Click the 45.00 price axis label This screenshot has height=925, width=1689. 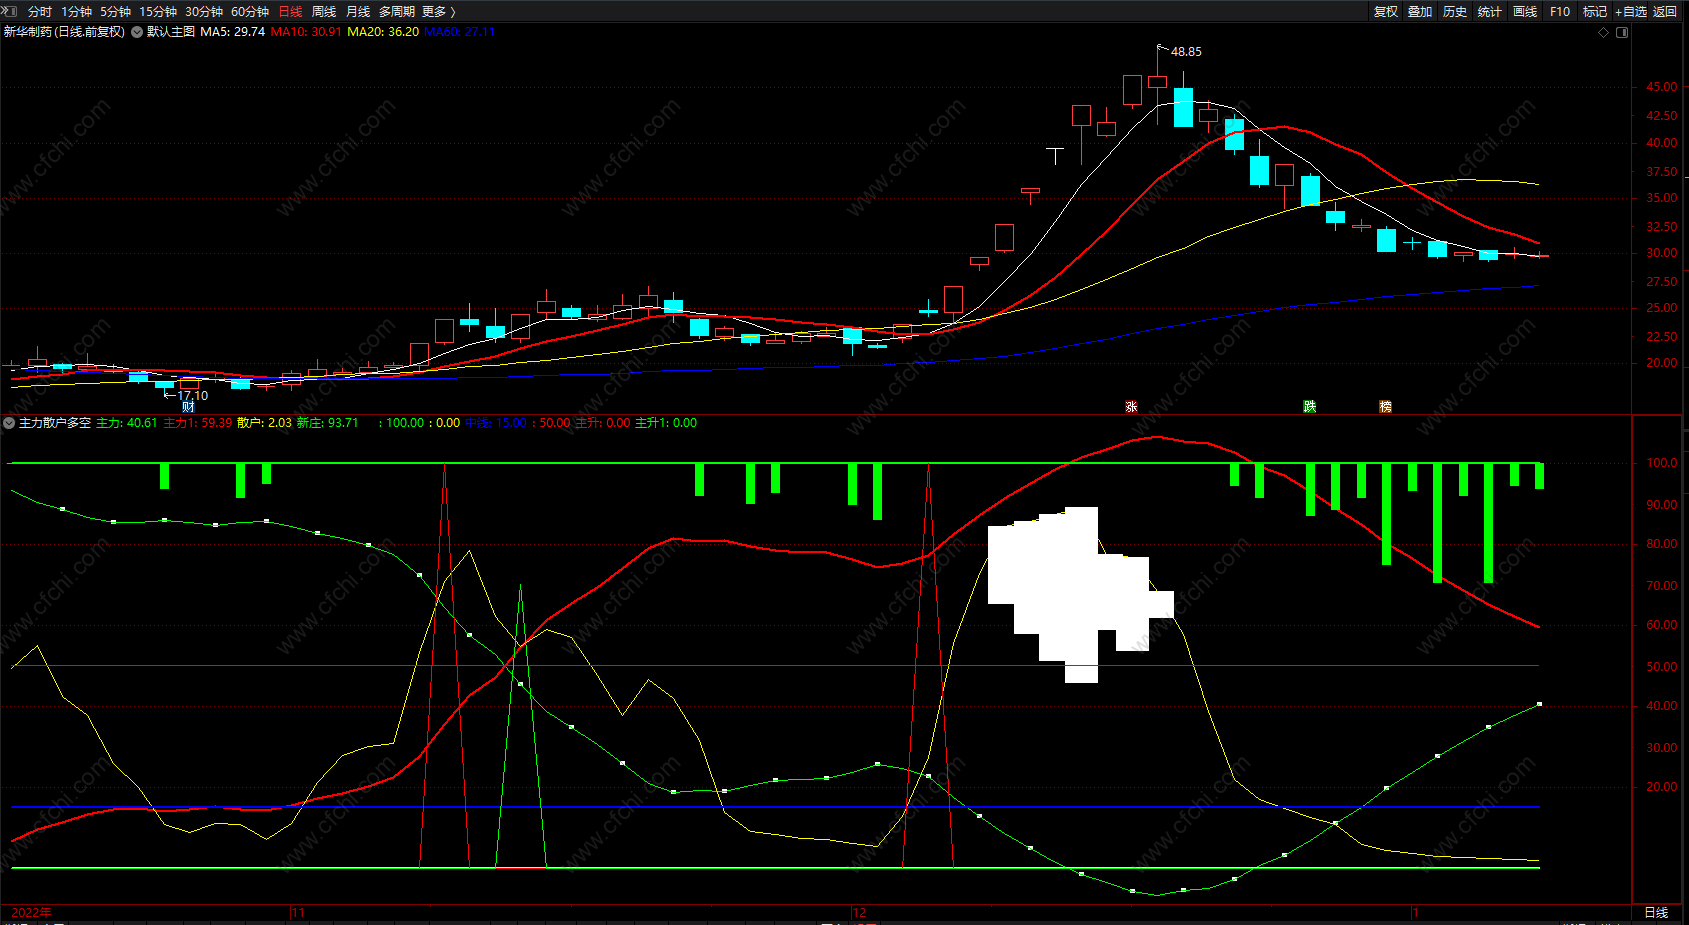coord(1662,87)
